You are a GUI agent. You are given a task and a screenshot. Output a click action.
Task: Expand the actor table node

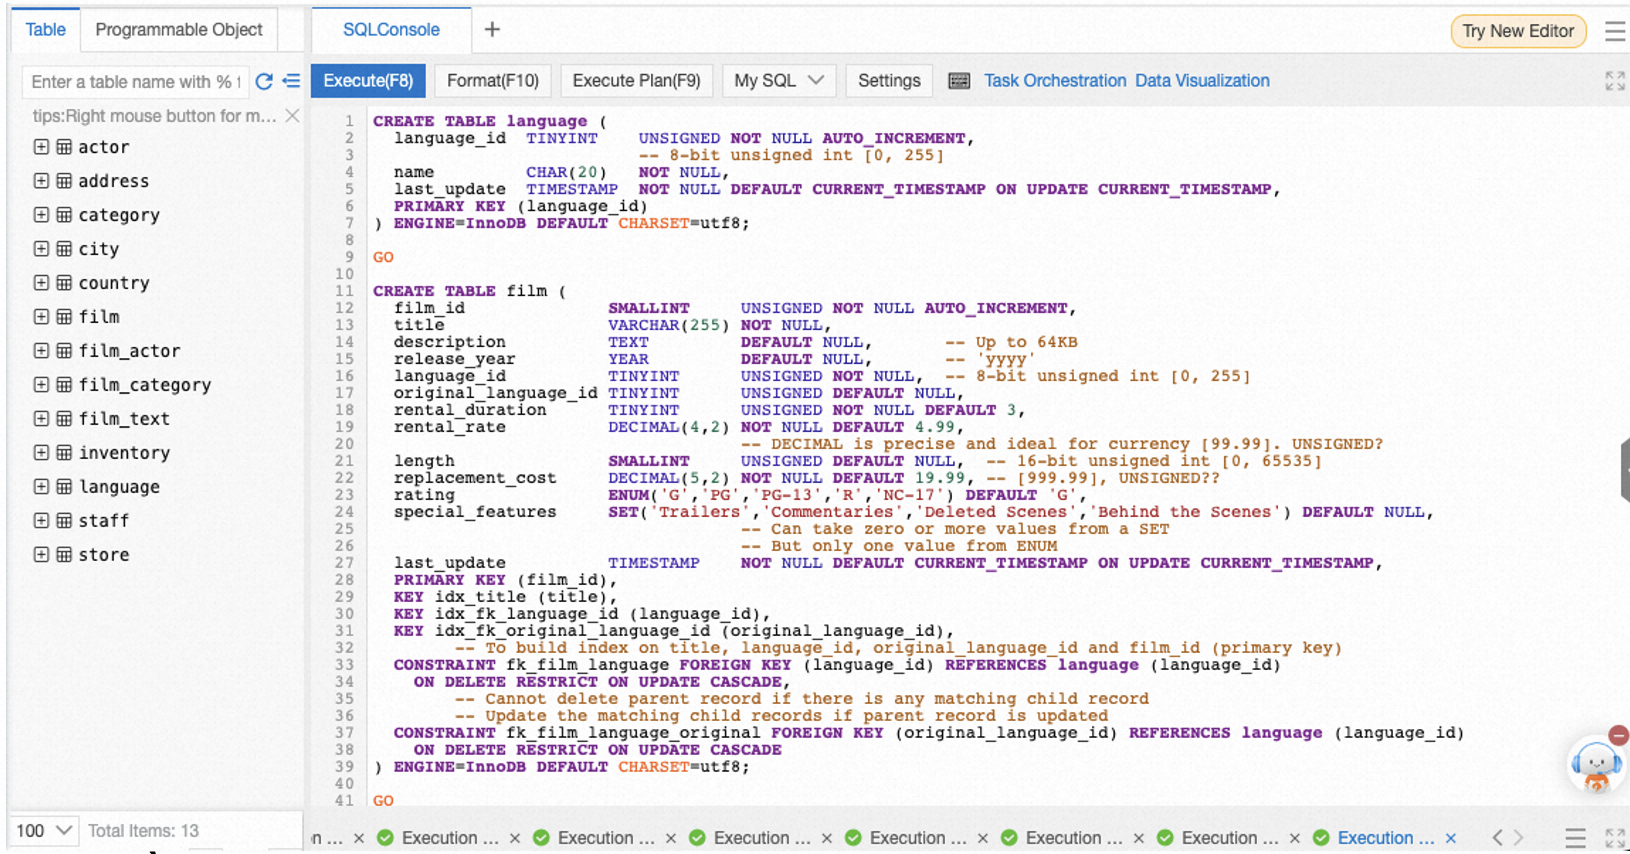pos(41,147)
